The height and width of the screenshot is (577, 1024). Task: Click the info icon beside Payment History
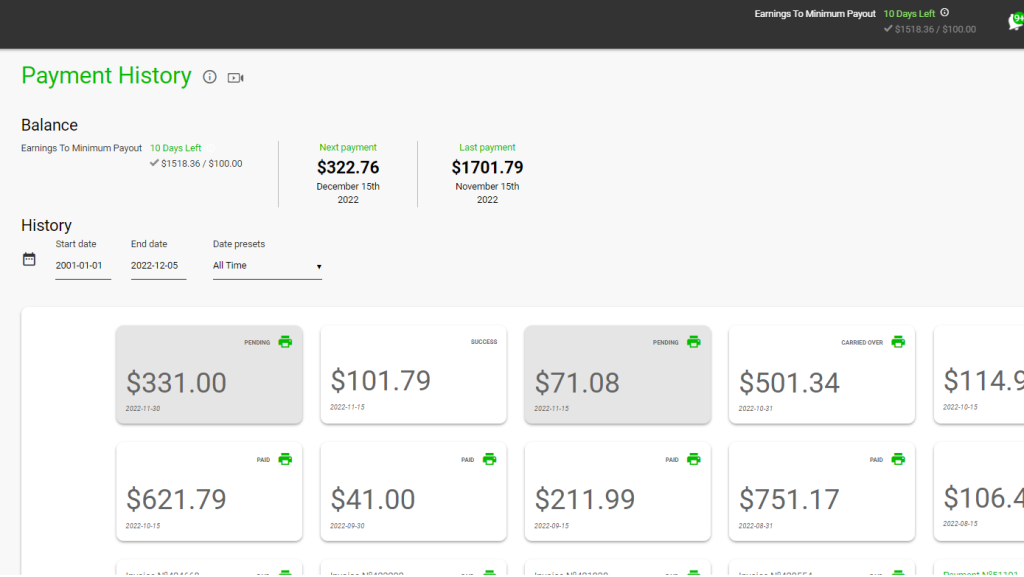(210, 77)
